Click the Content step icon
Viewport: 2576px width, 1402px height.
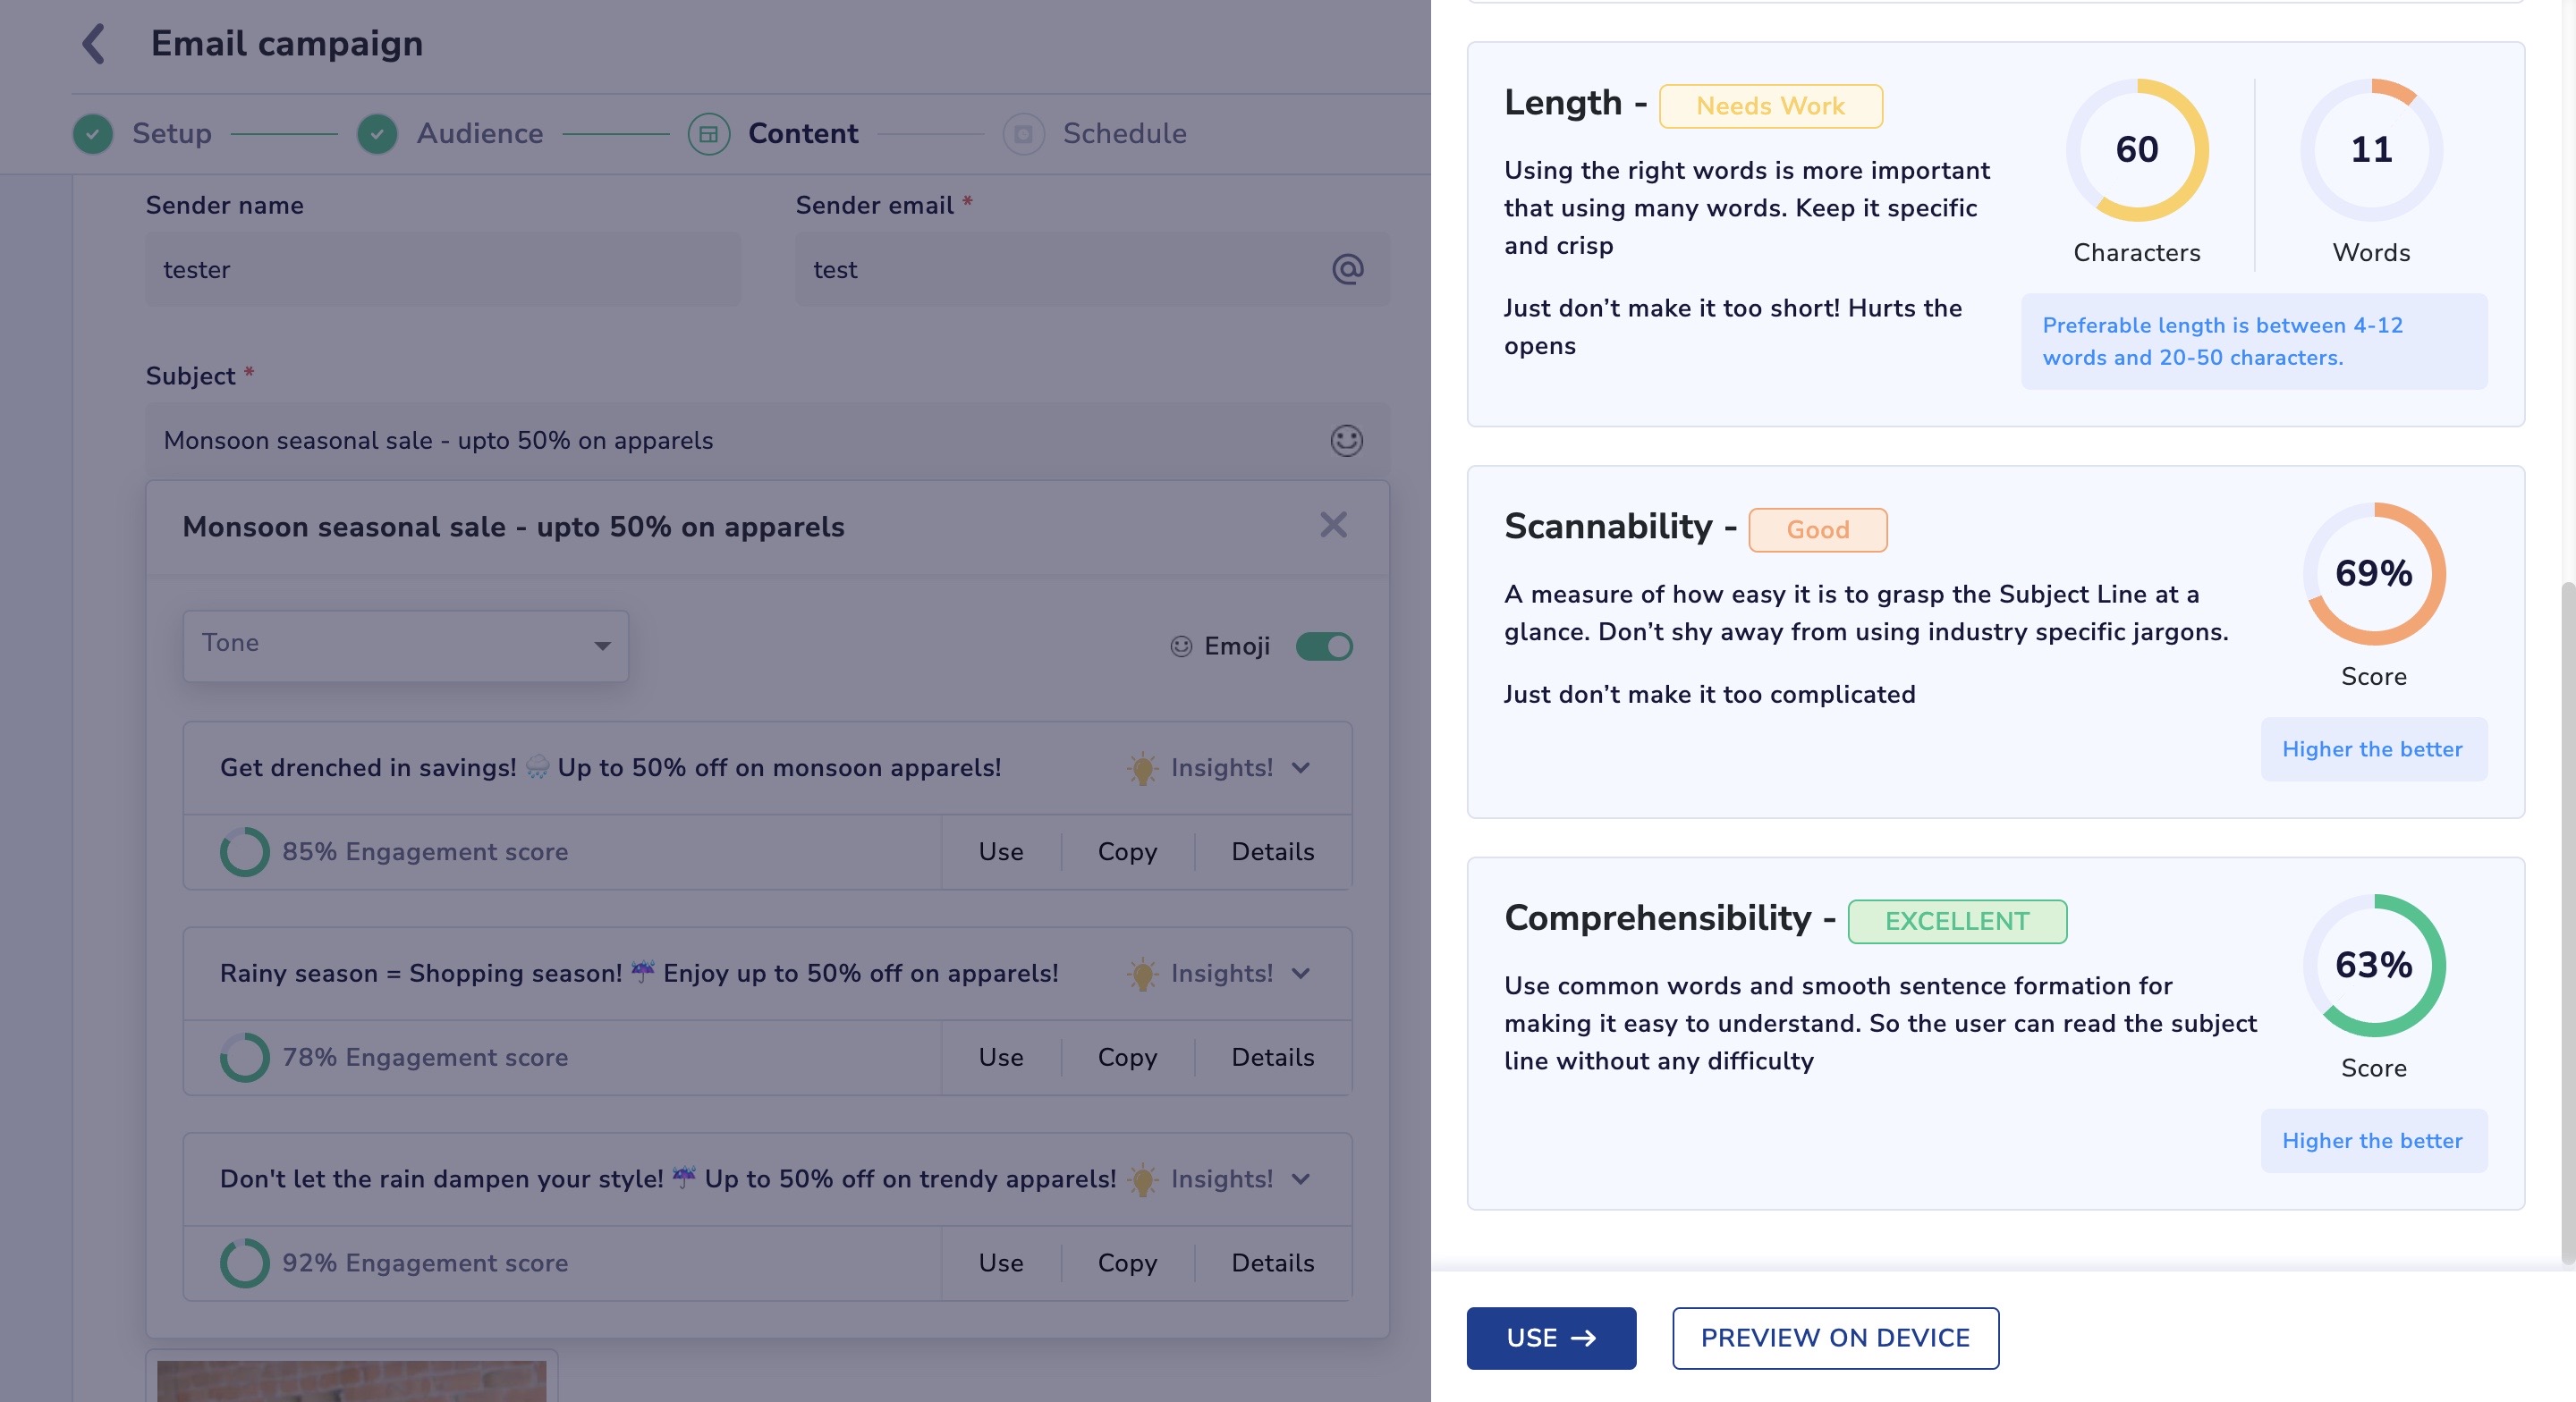[708, 134]
